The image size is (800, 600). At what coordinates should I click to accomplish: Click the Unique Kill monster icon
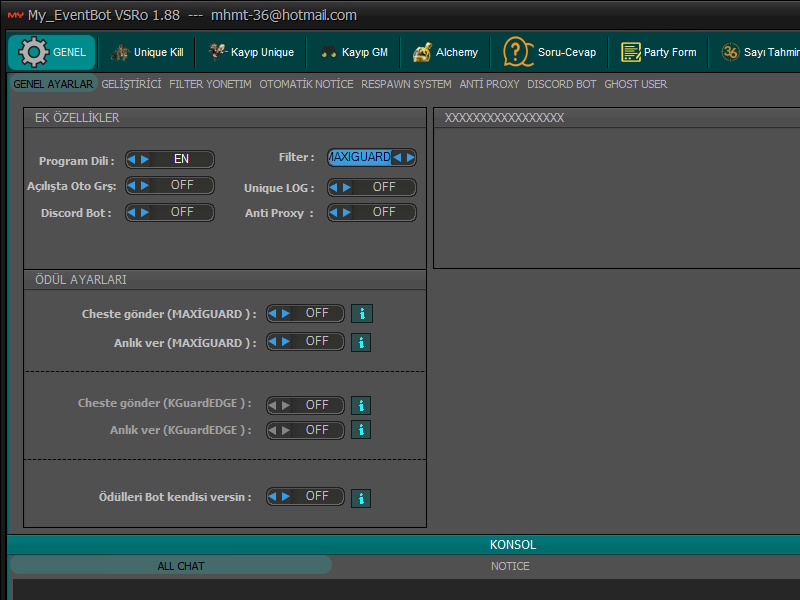coord(120,52)
